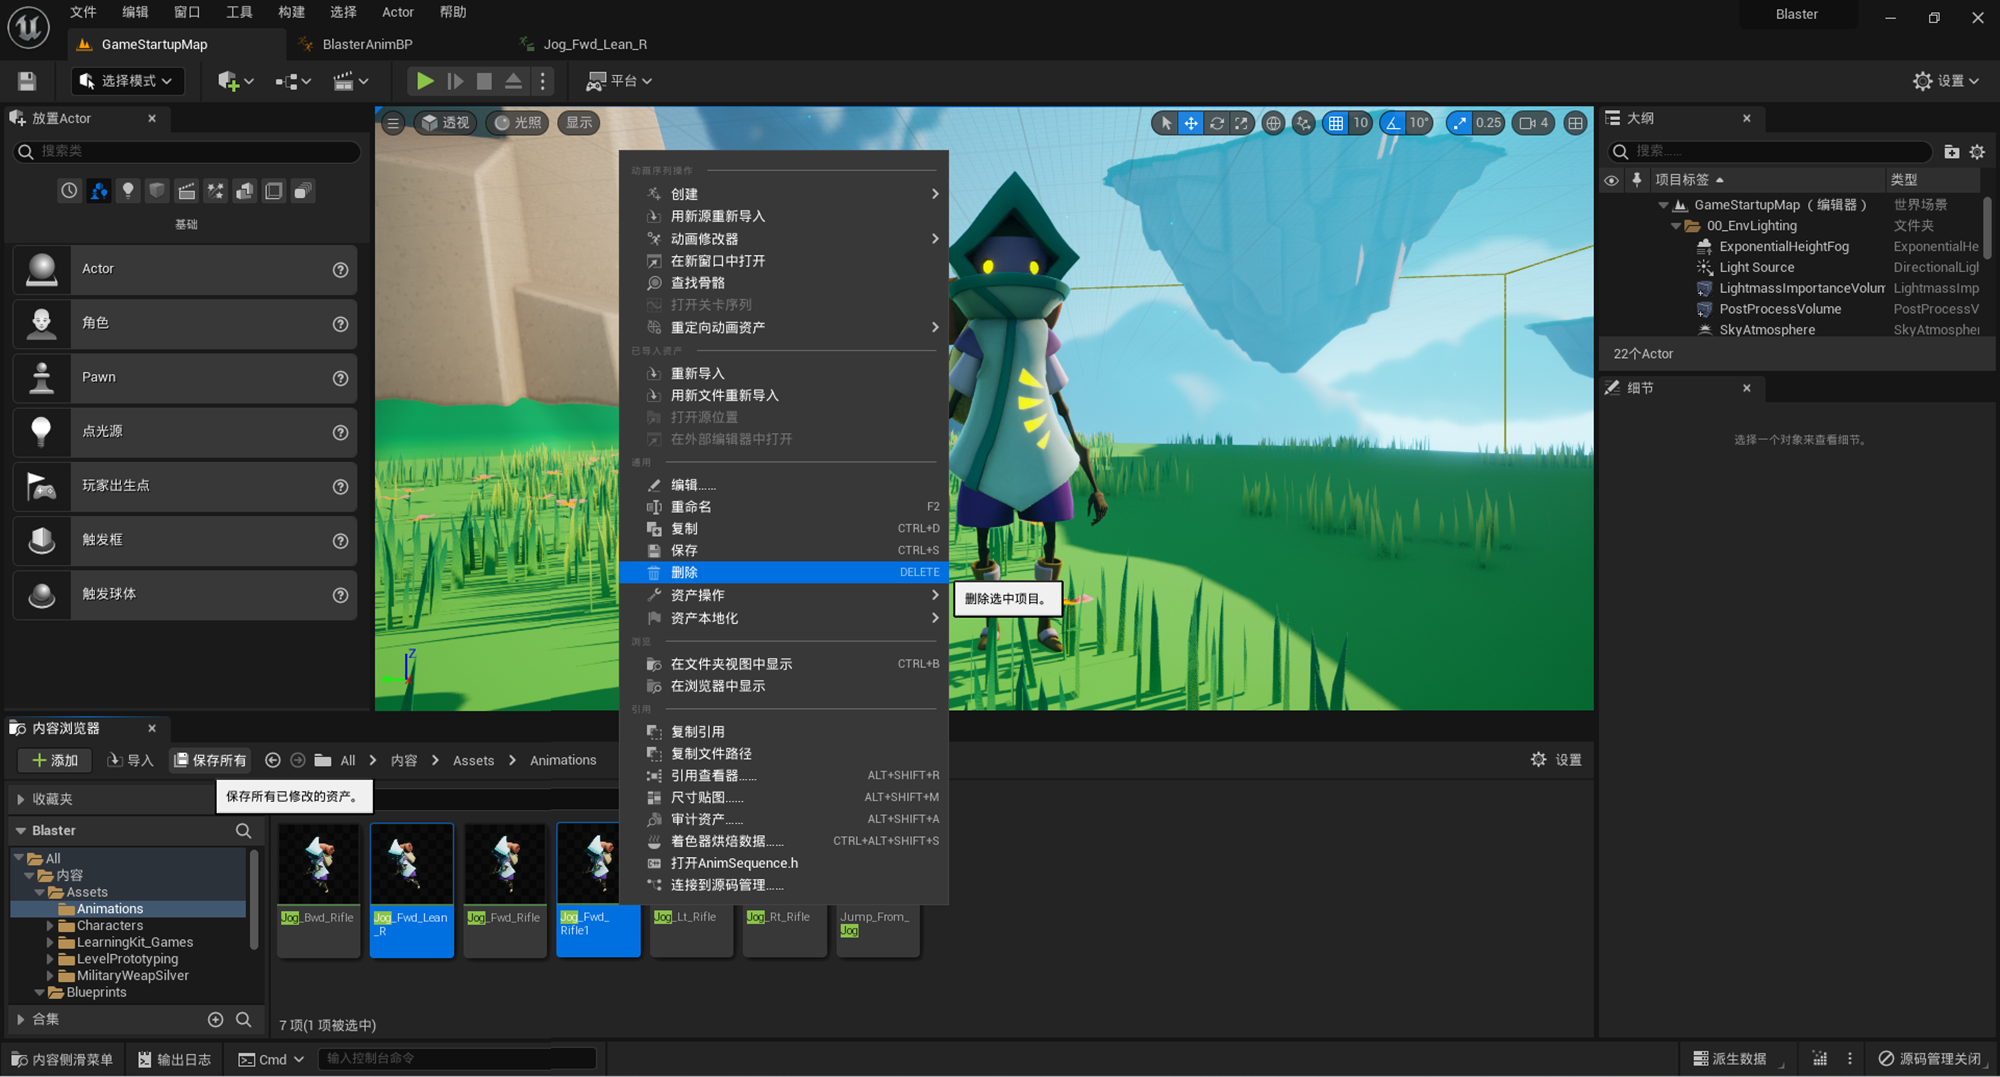2000x1077 pixels.
Task: Click the stop simulation square button
Action: coord(484,81)
